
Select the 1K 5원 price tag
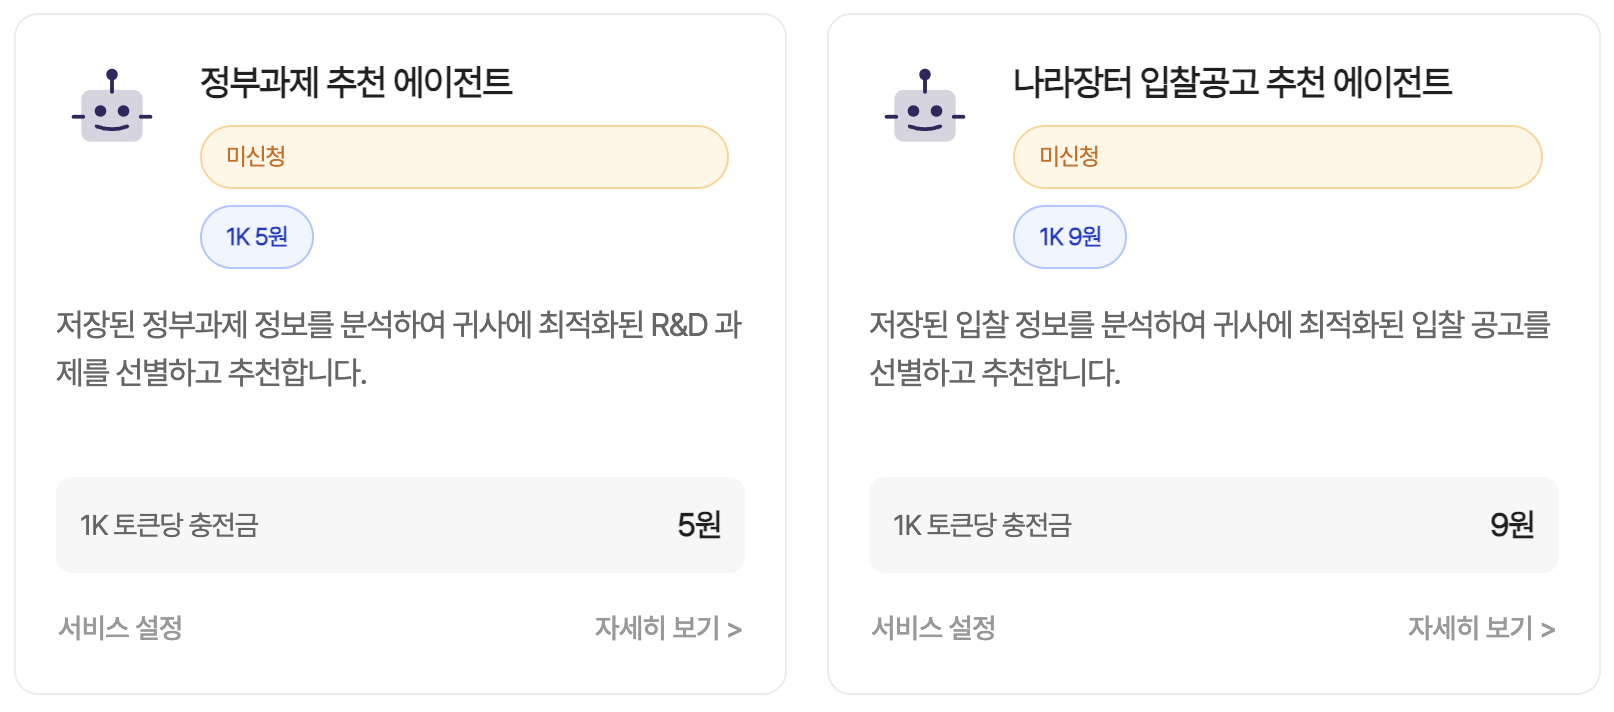point(257,237)
